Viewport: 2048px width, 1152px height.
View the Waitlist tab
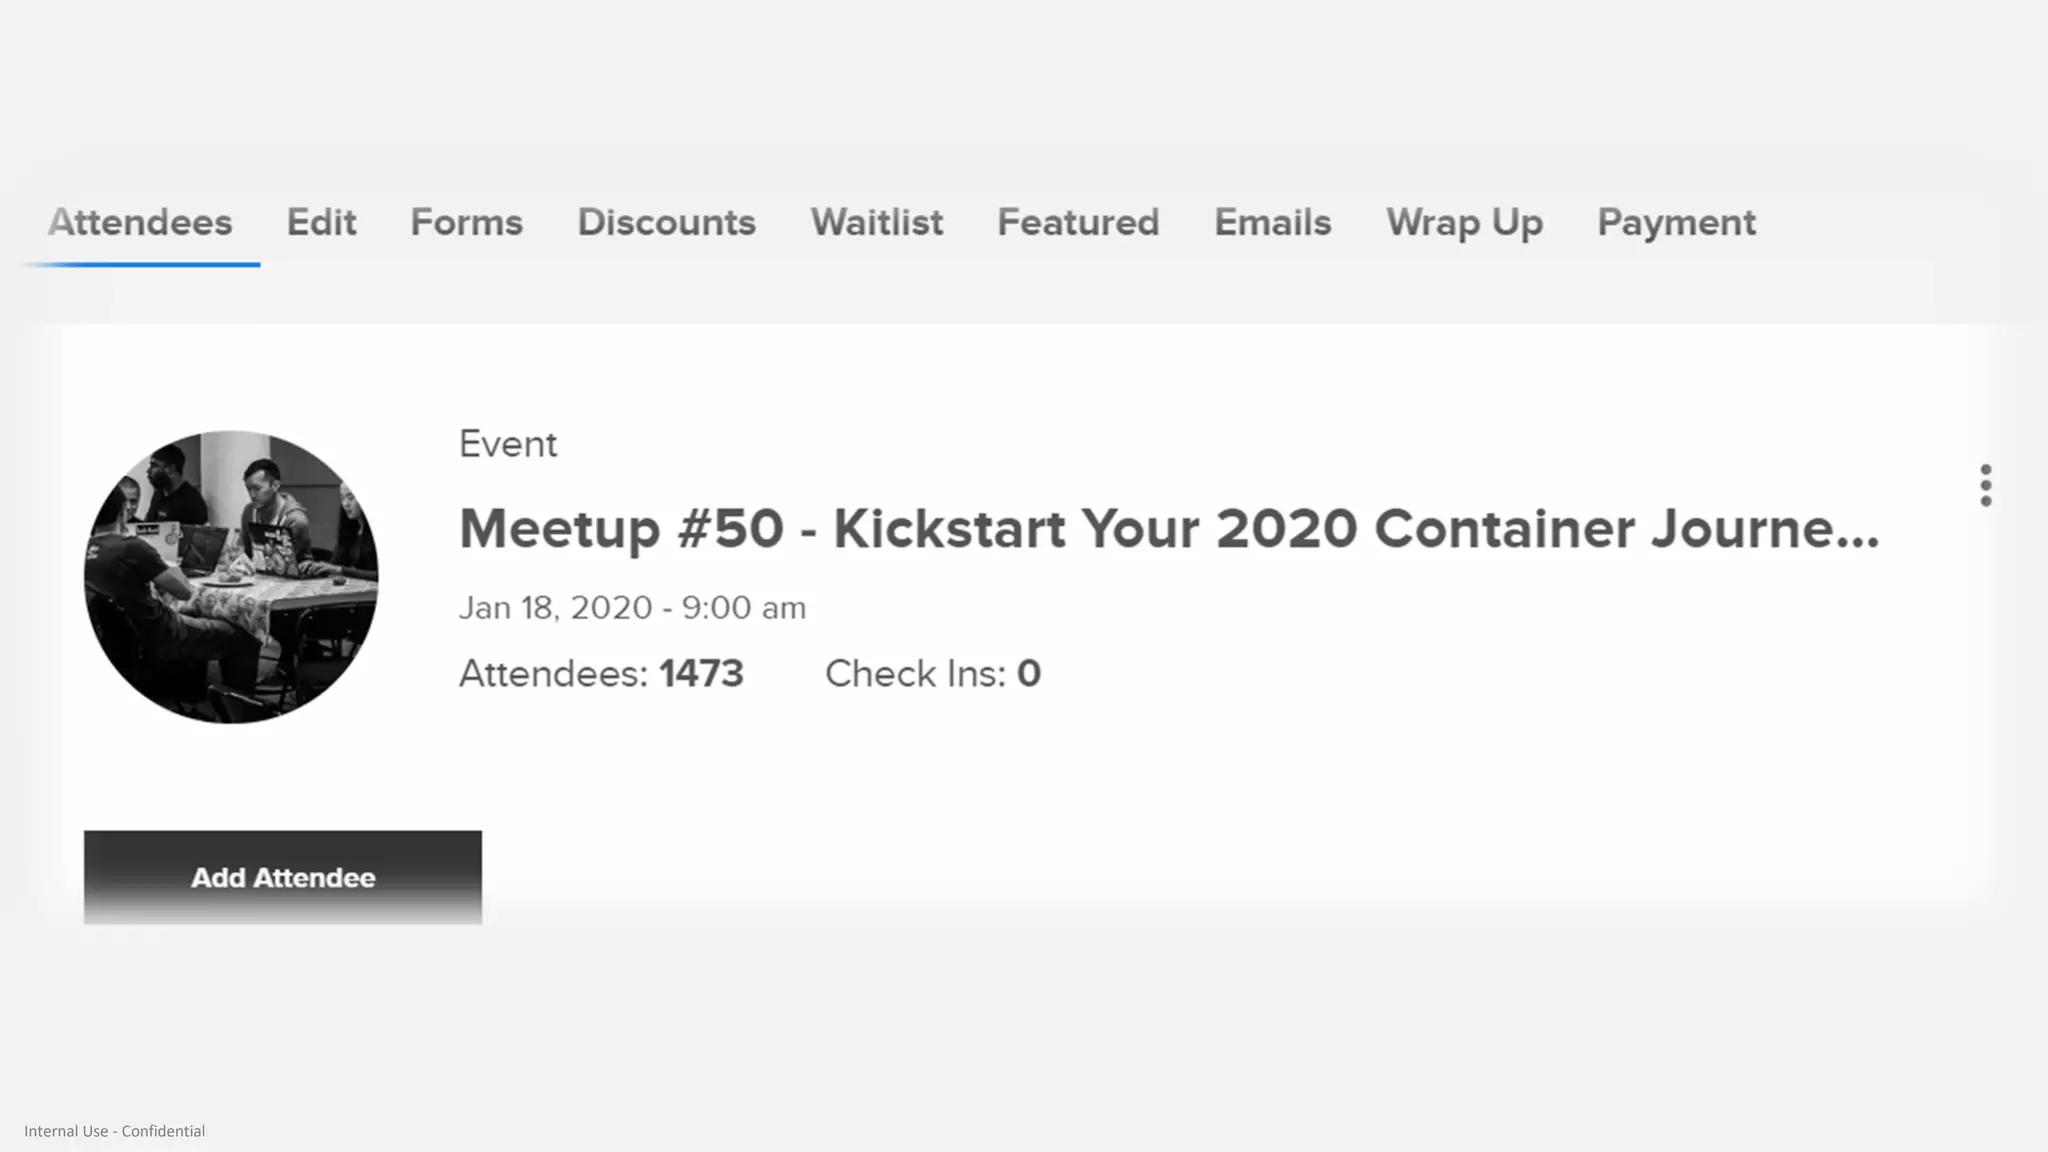point(876,222)
